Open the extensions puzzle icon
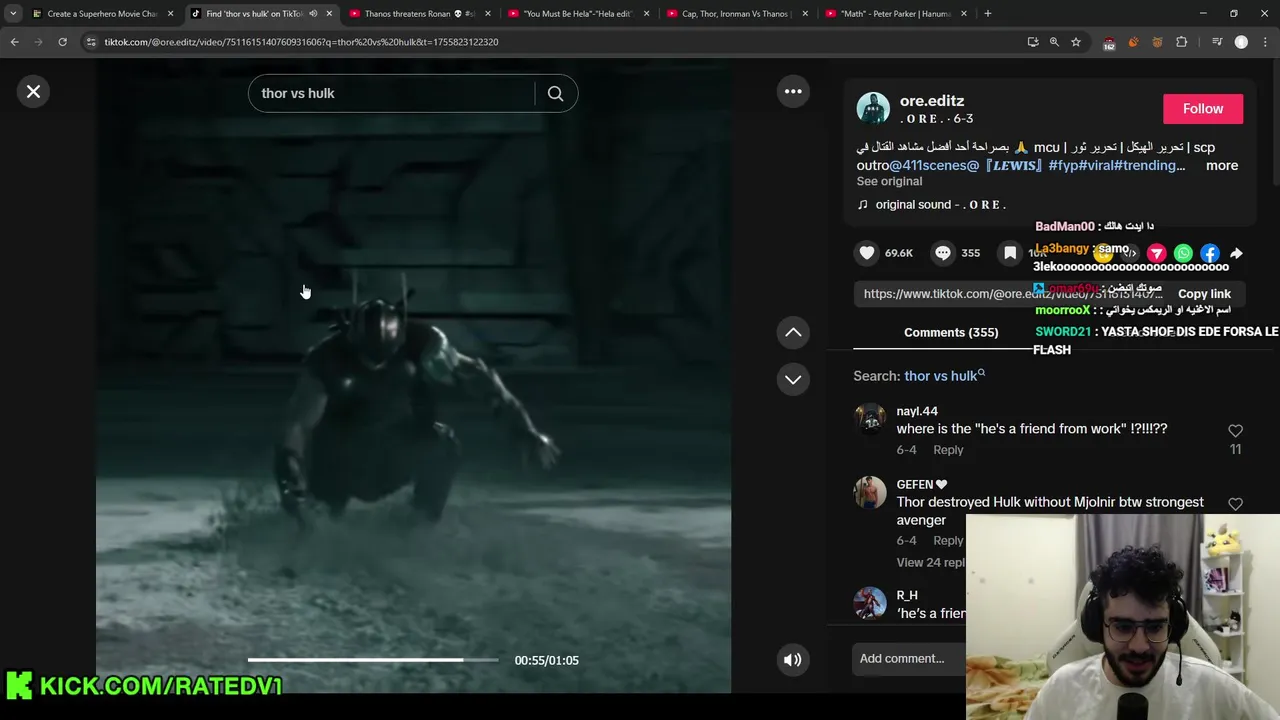Screen dimensions: 1280x720 (1181, 42)
